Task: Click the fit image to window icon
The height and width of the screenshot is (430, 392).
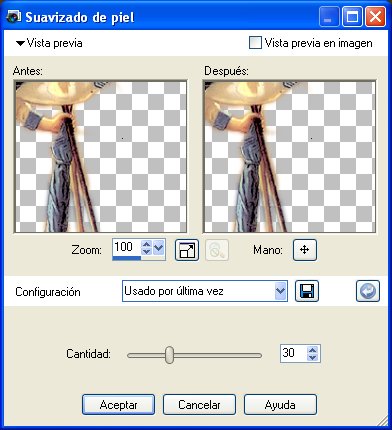Action: click(187, 250)
